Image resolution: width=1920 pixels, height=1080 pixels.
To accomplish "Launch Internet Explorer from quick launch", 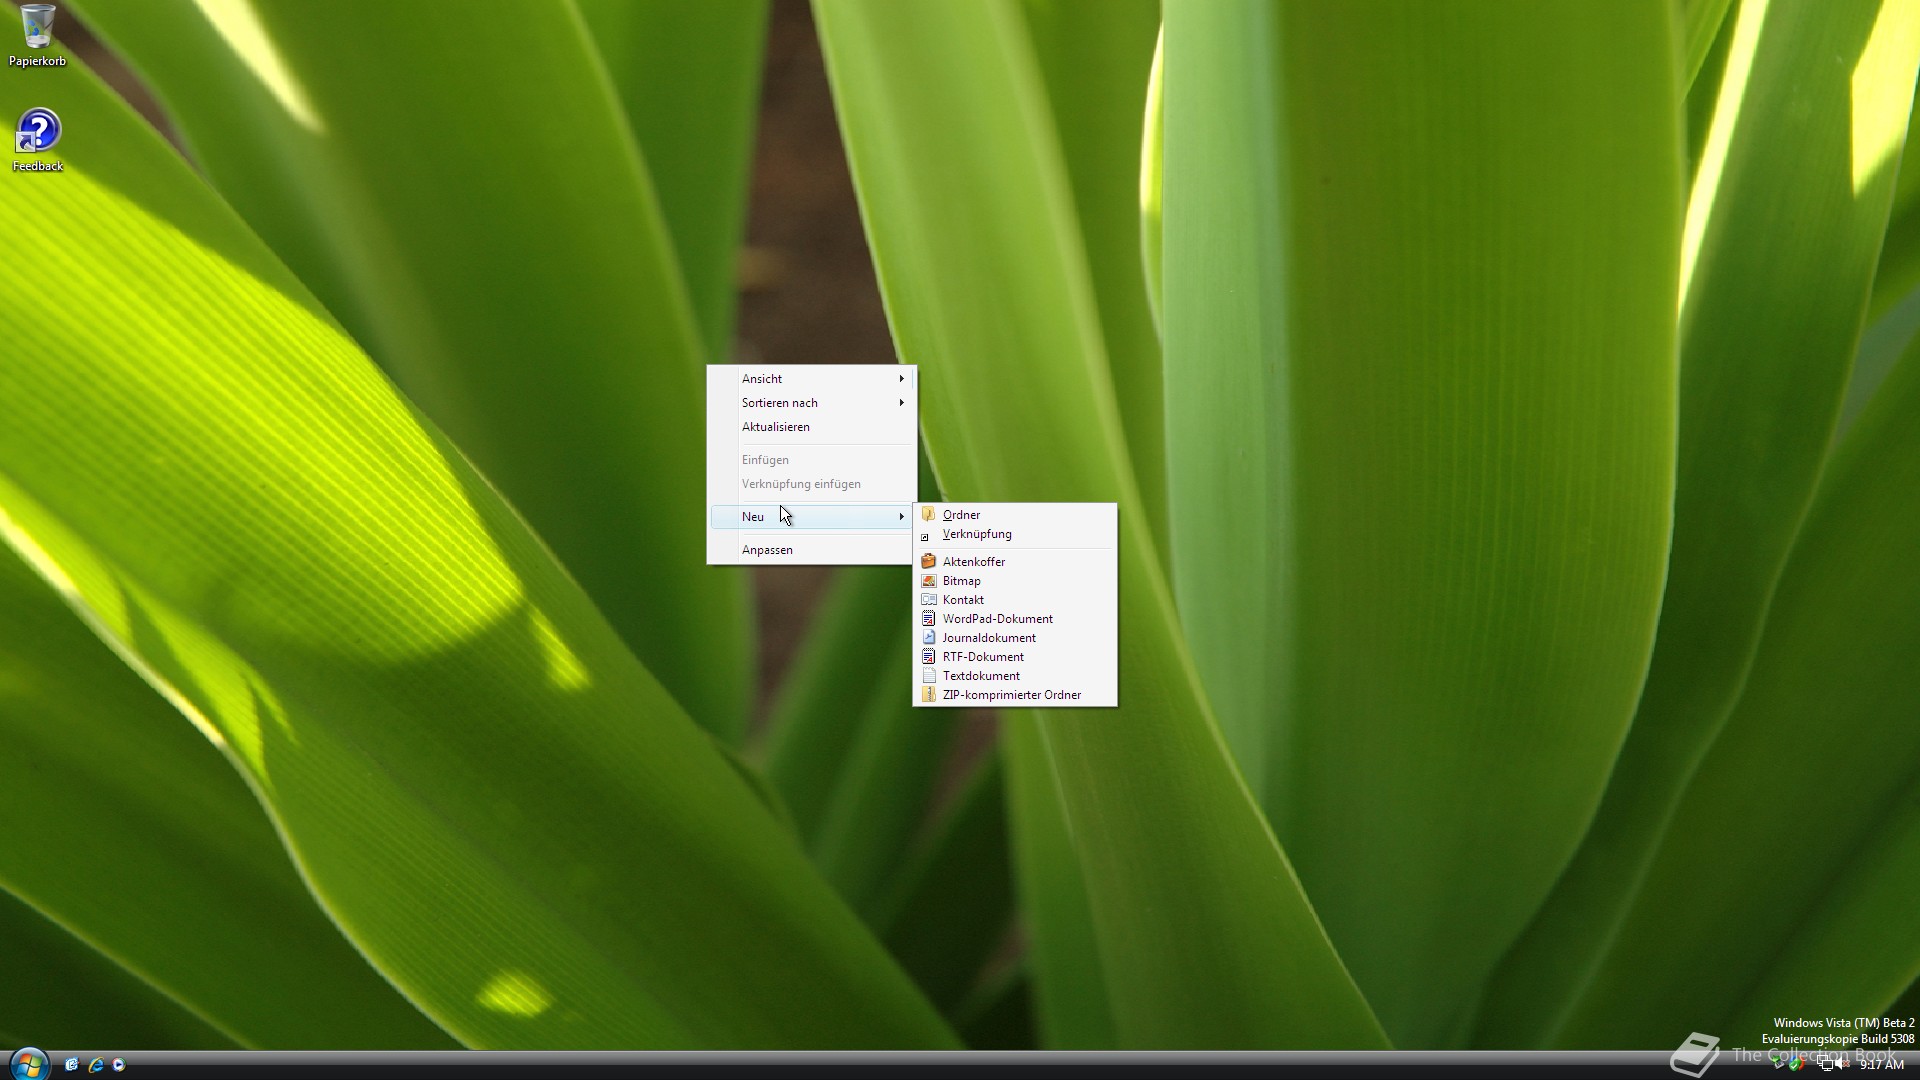I will tap(96, 1065).
